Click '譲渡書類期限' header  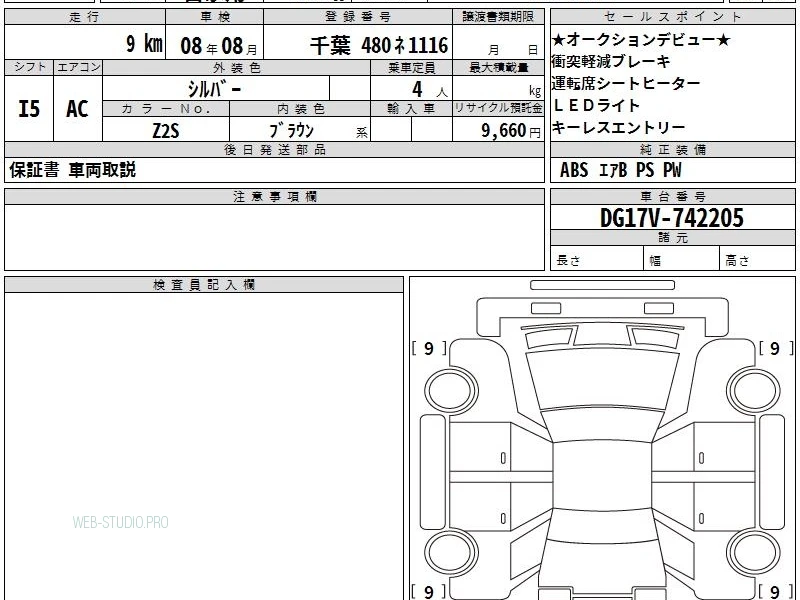498,17
